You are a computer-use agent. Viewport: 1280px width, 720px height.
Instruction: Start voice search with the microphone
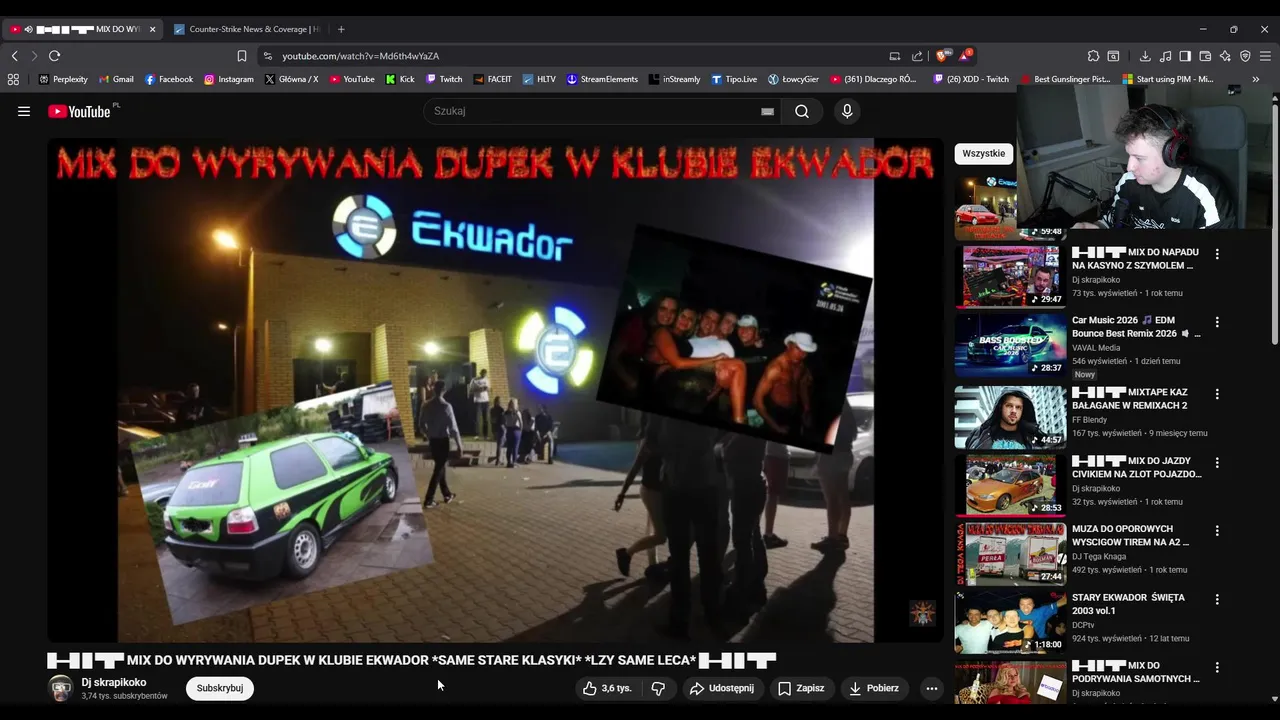(x=847, y=111)
